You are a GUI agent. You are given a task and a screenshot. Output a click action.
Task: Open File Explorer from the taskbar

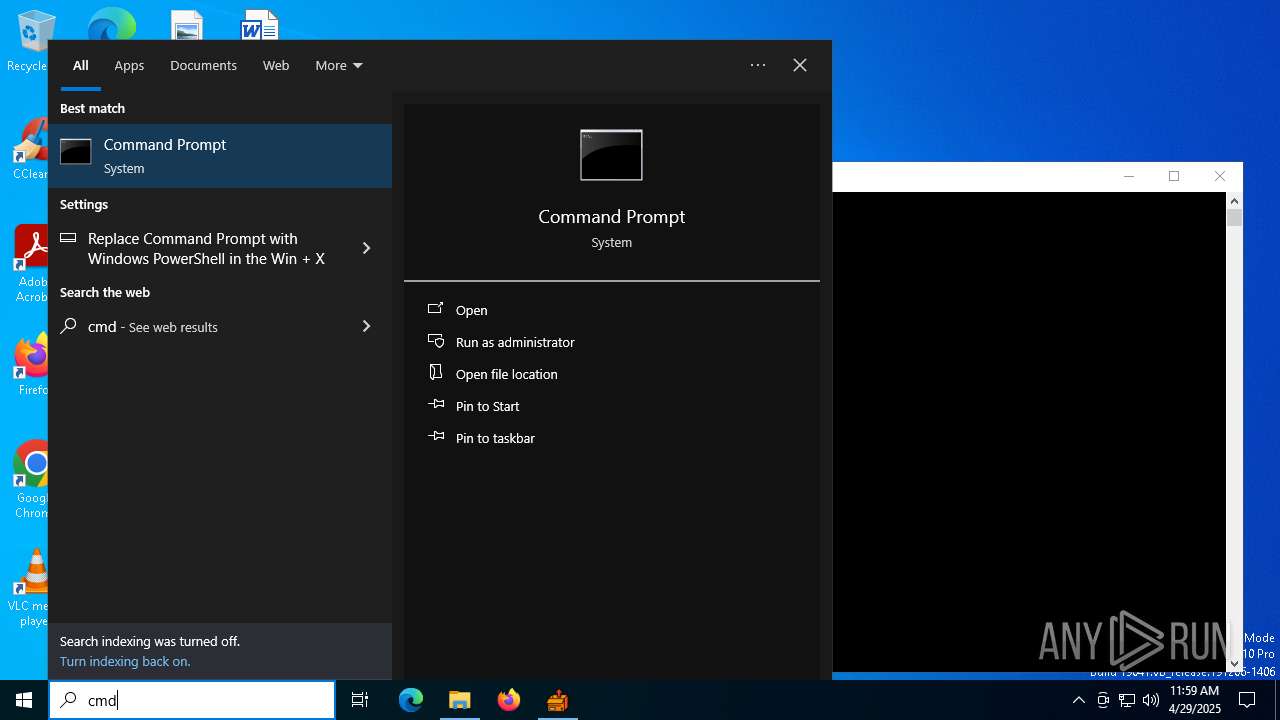tap(460, 700)
